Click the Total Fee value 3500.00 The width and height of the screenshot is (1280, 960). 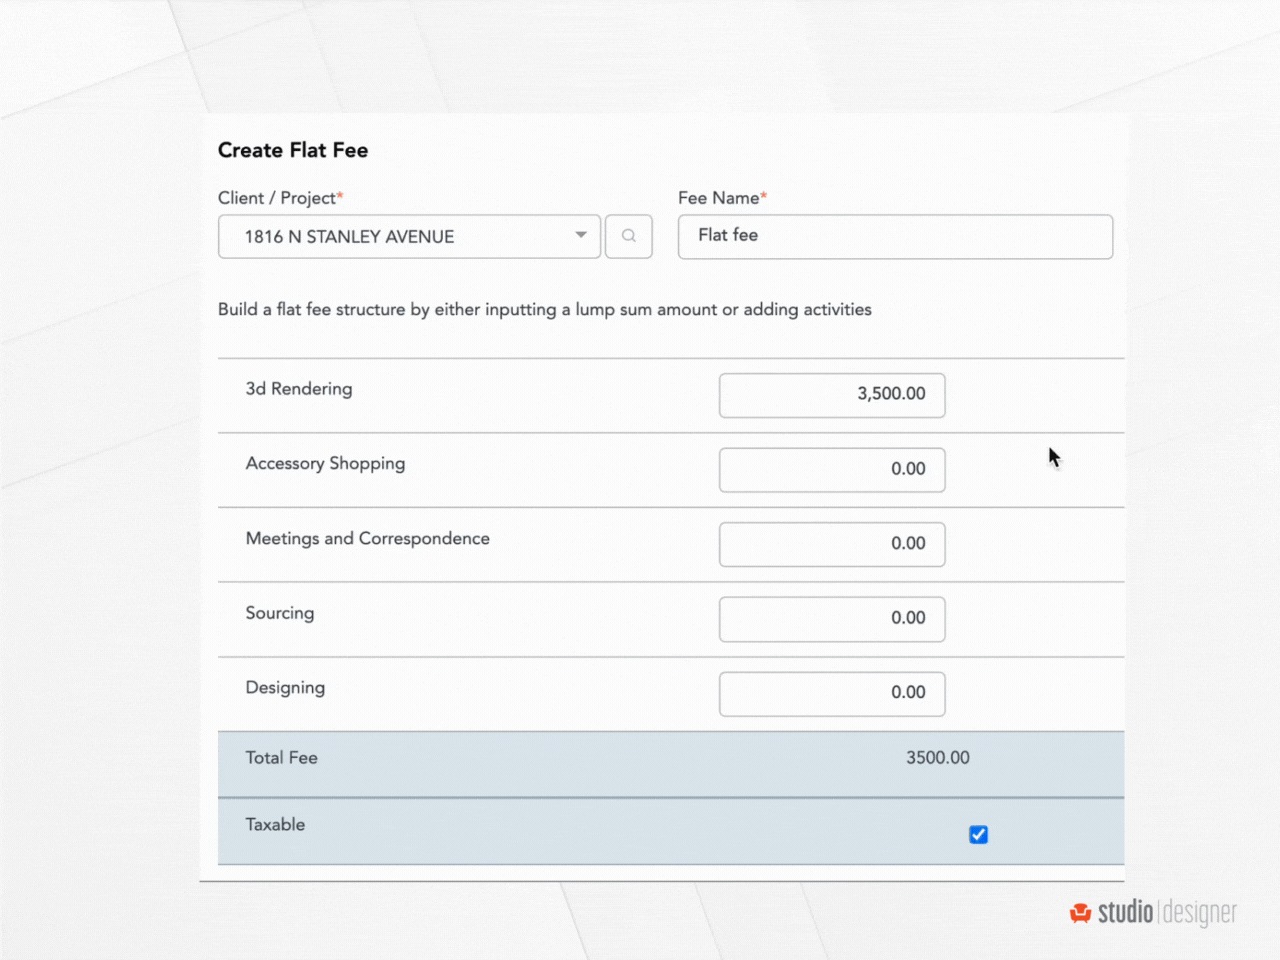pos(937,758)
